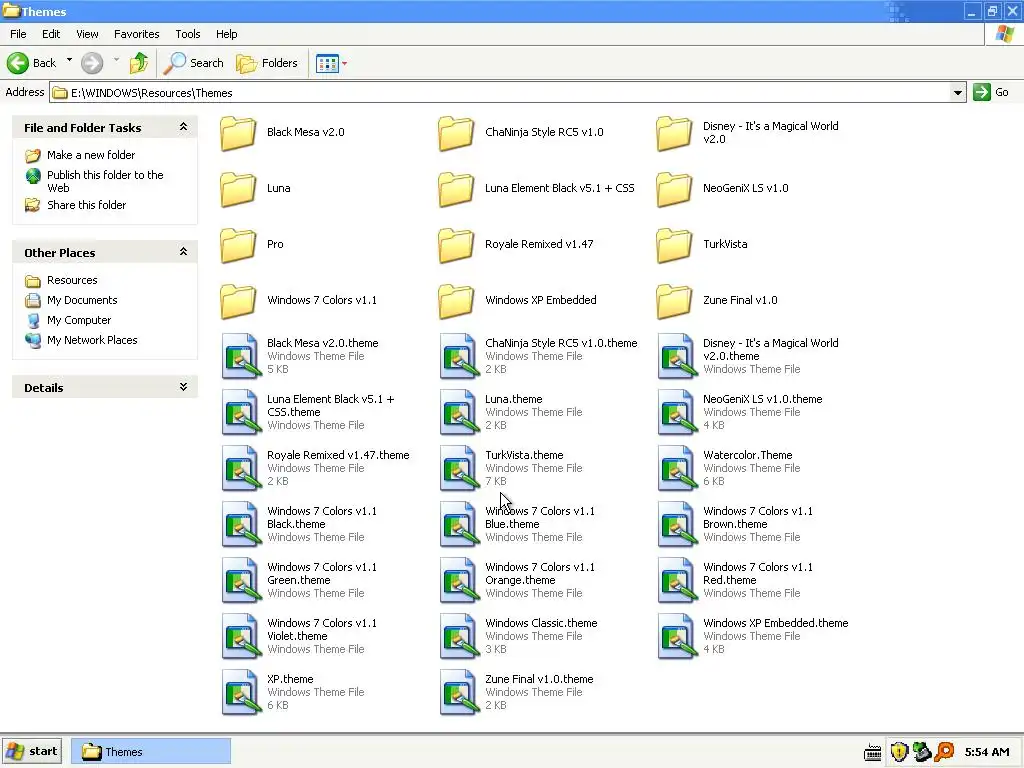Collapse the Other Places panel
The height and width of the screenshot is (768, 1024).
coord(184,252)
